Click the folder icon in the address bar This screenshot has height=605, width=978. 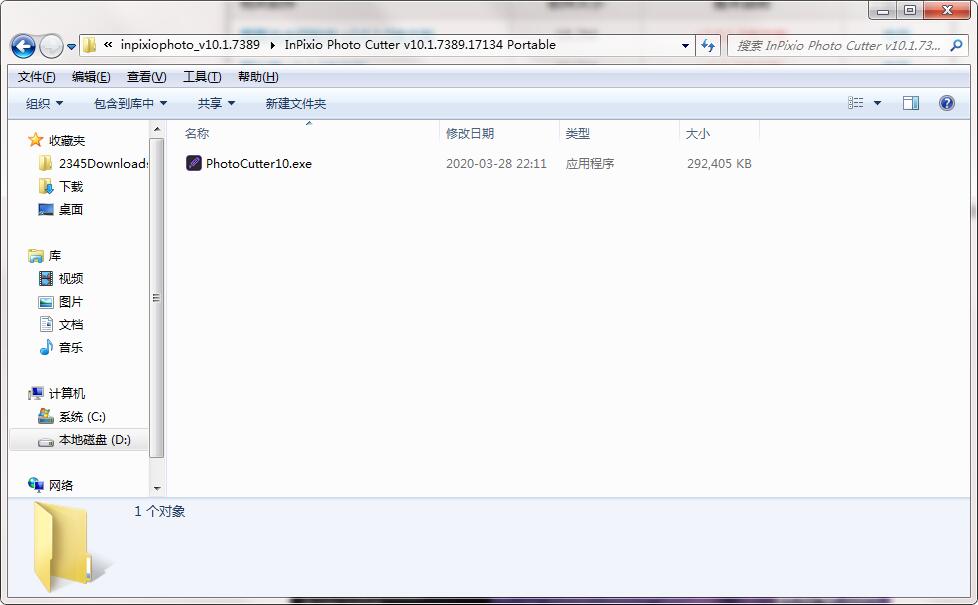90,45
